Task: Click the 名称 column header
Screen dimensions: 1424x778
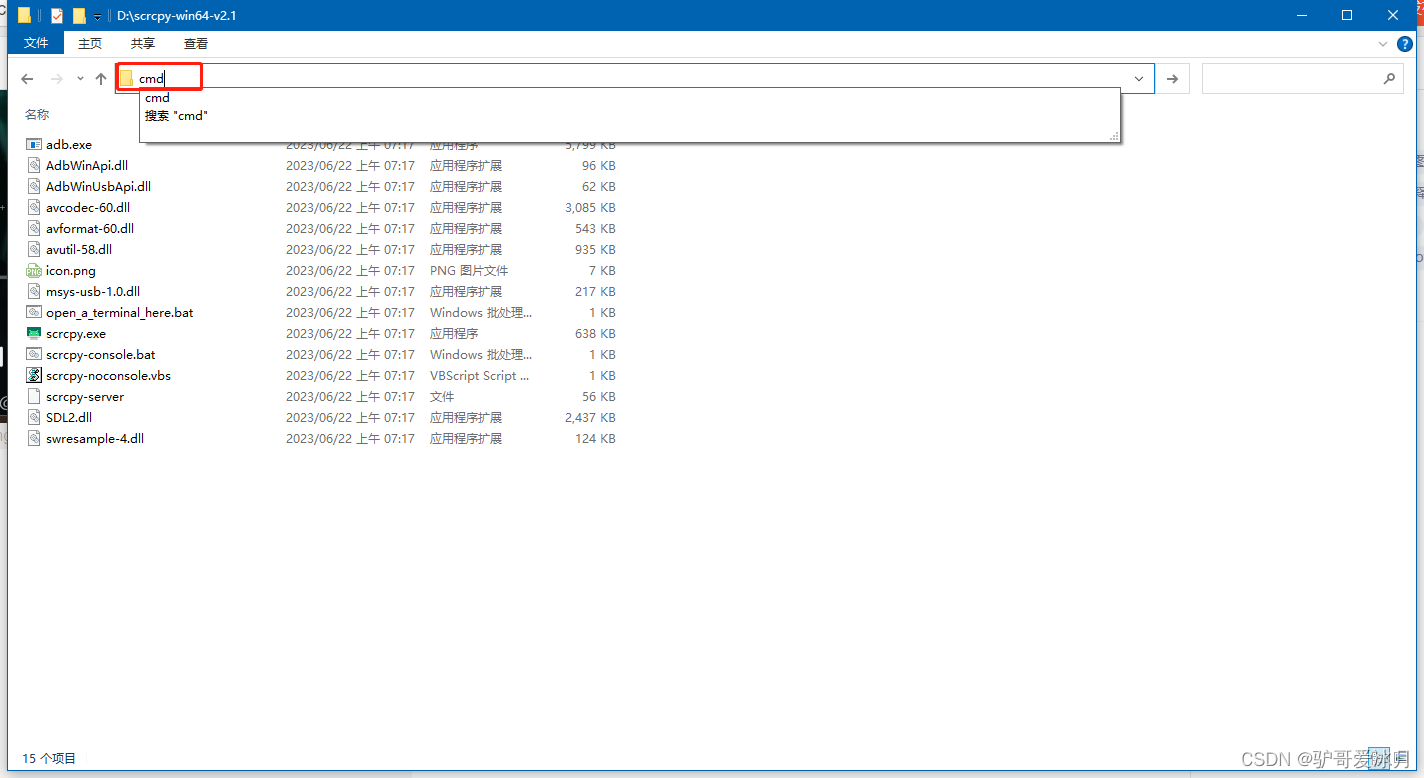Action: pyautogui.click(x=37, y=115)
